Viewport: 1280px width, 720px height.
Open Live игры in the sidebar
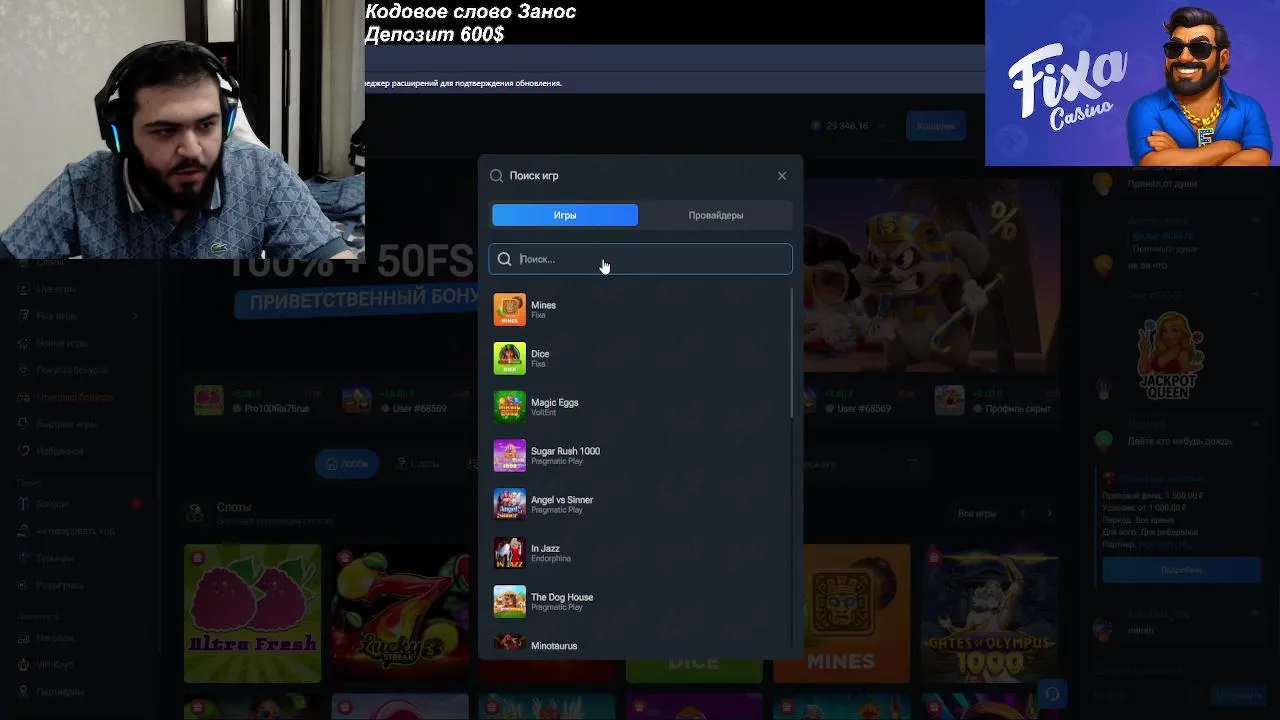point(56,289)
